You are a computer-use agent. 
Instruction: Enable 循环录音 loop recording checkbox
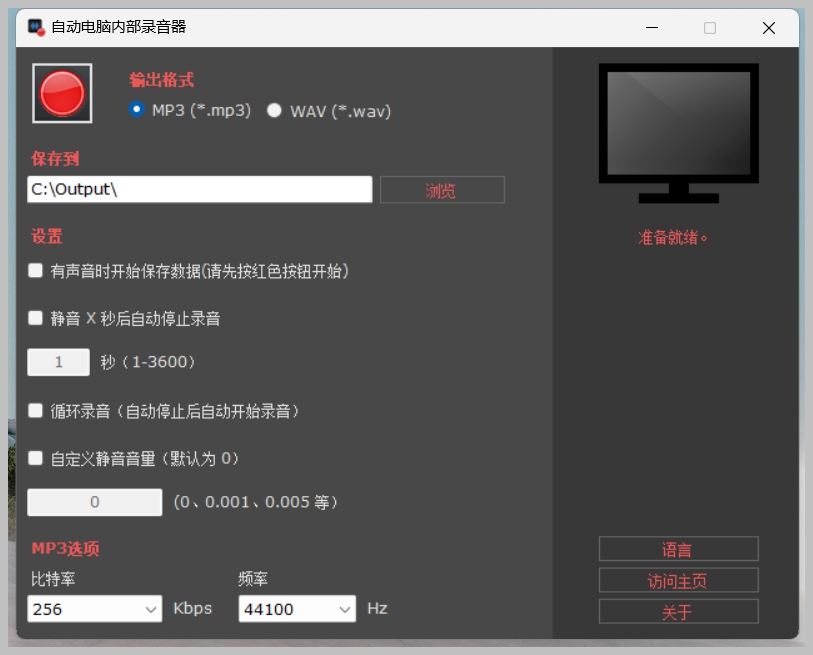(35, 411)
